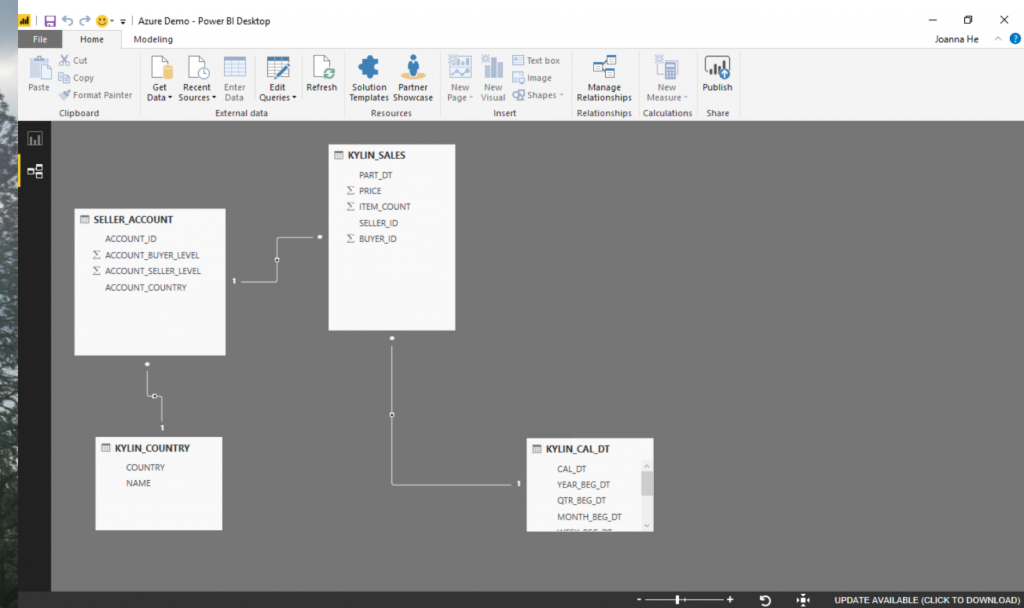Select the PART_DT field
Image resolution: width=1024 pixels, height=608 pixels.
[376, 175]
